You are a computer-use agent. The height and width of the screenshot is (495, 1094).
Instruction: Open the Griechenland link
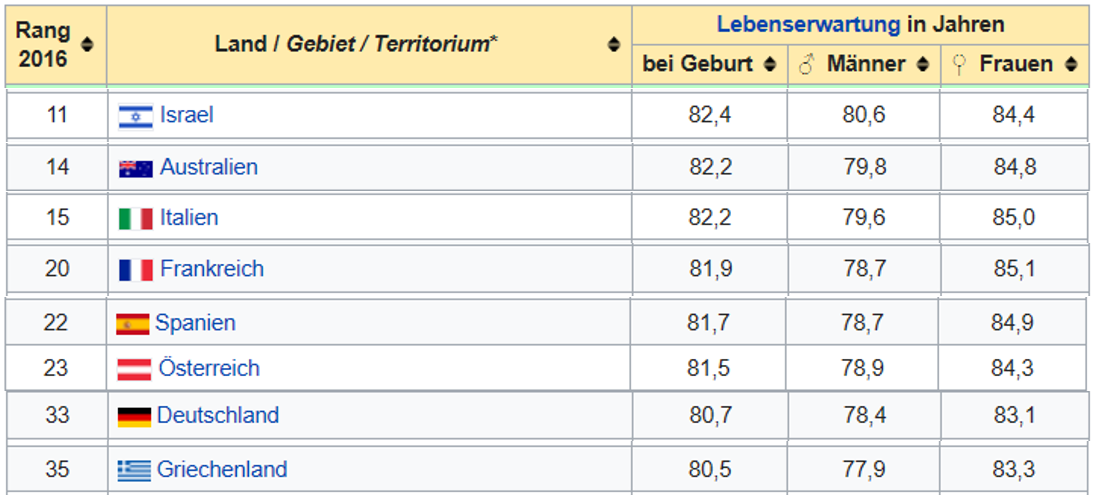222,469
